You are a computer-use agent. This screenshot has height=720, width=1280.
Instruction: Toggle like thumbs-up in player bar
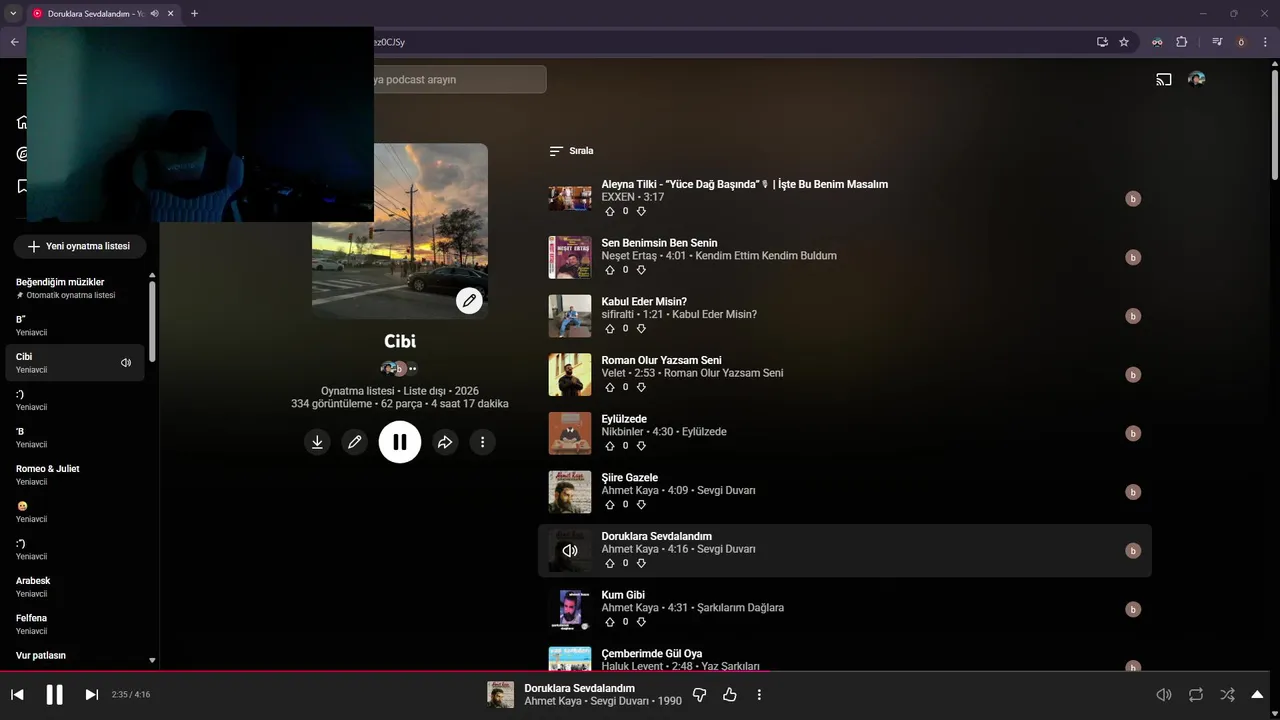pos(730,694)
